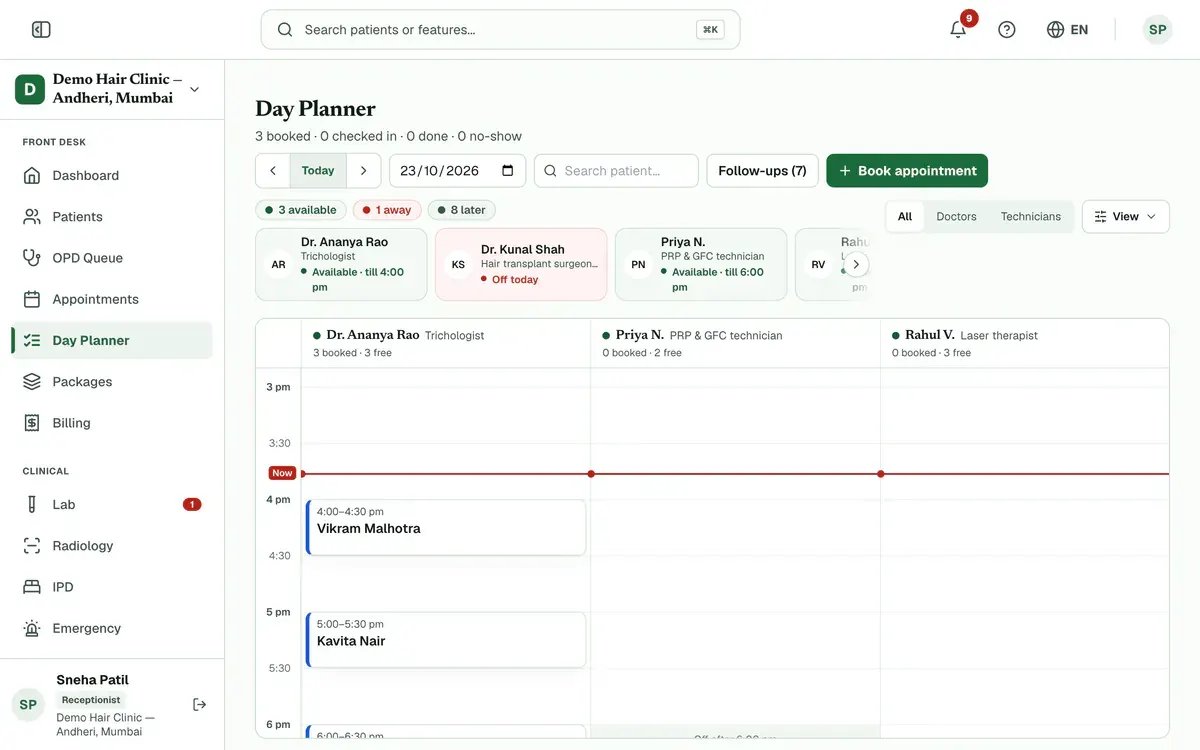This screenshot has height=750, width=1200.
Task: Open Appointments in the sidebar
Action: (x=112, y=299)
